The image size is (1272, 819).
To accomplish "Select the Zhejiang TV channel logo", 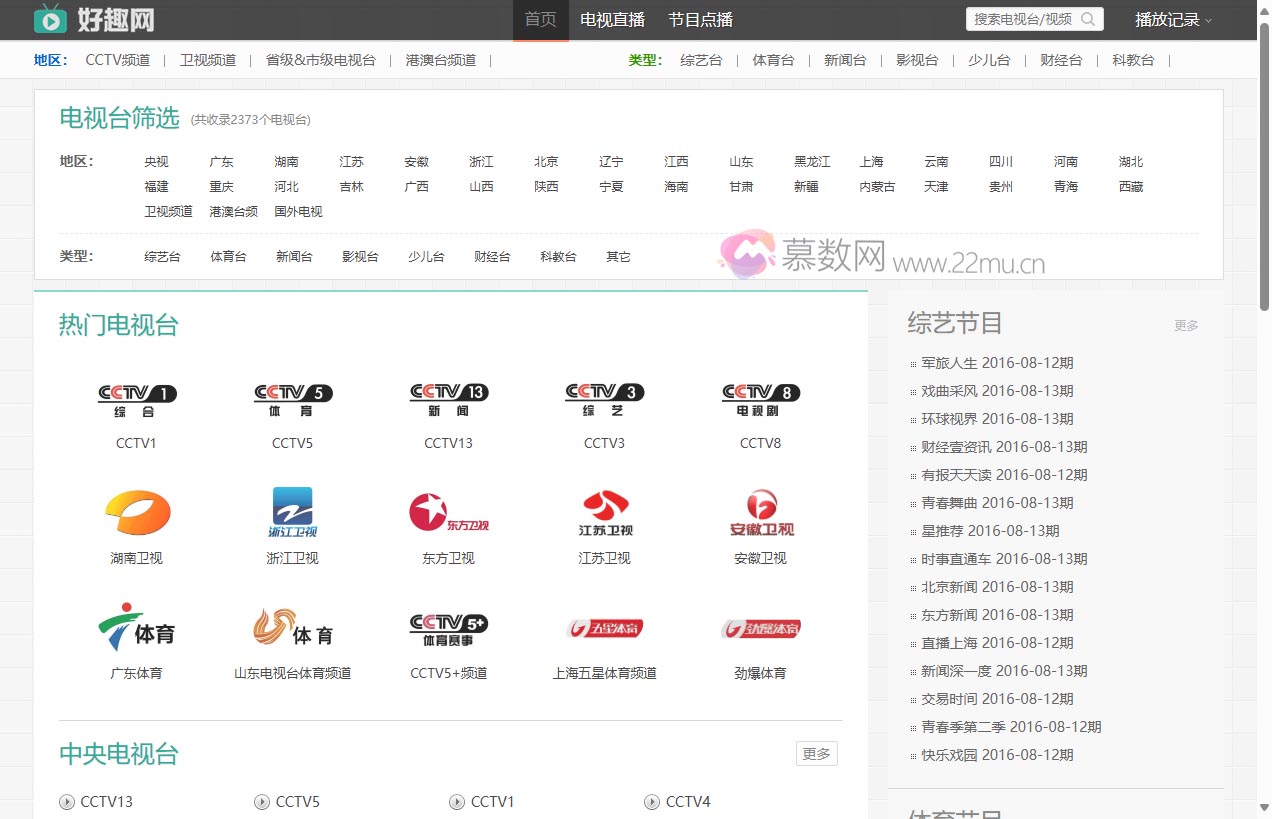I will point(292,513).
